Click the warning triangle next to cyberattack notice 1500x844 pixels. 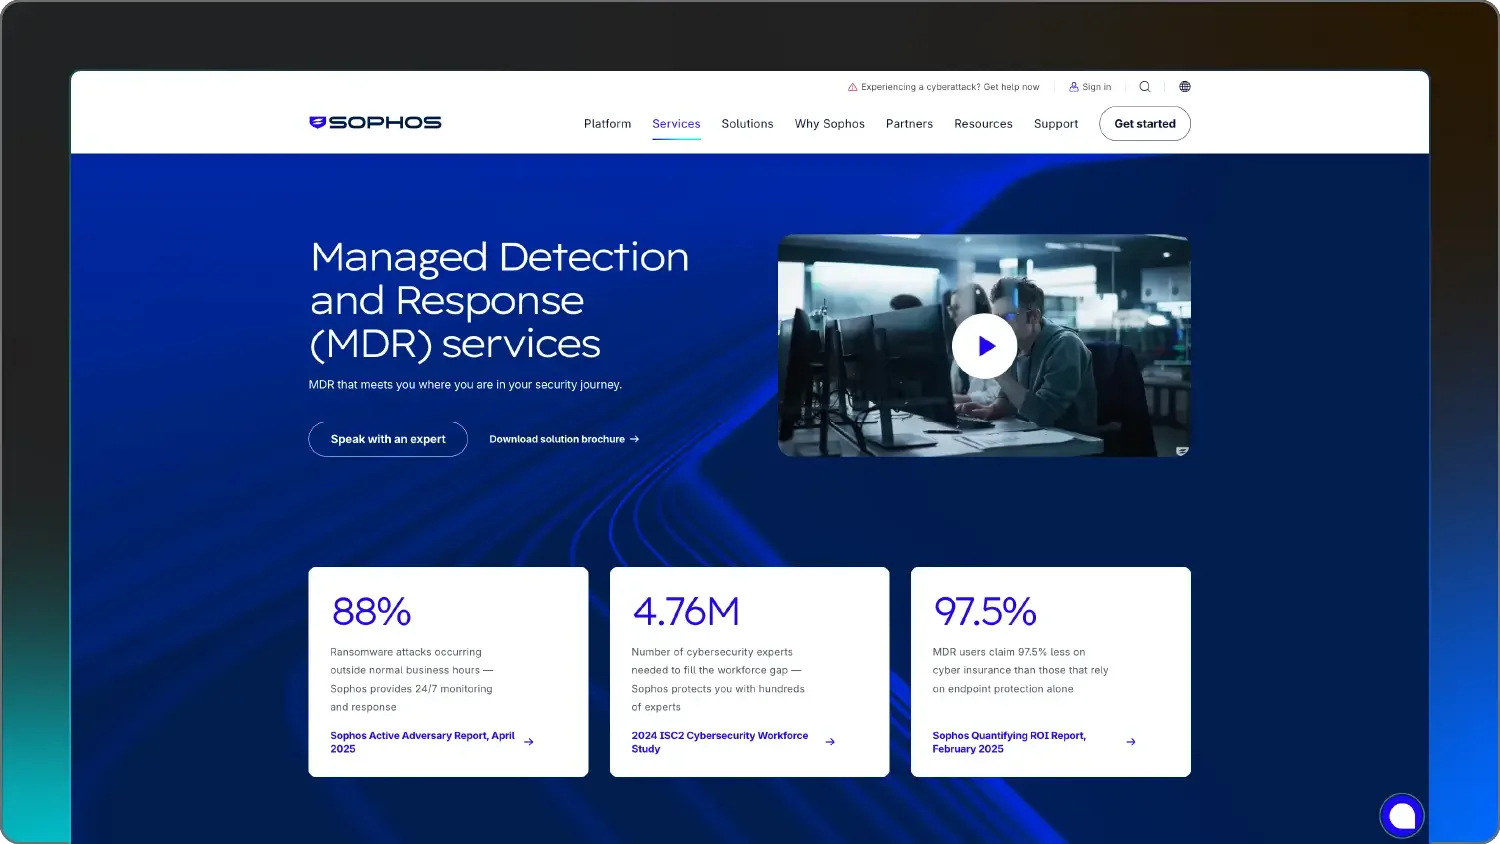tap(852, 86)
